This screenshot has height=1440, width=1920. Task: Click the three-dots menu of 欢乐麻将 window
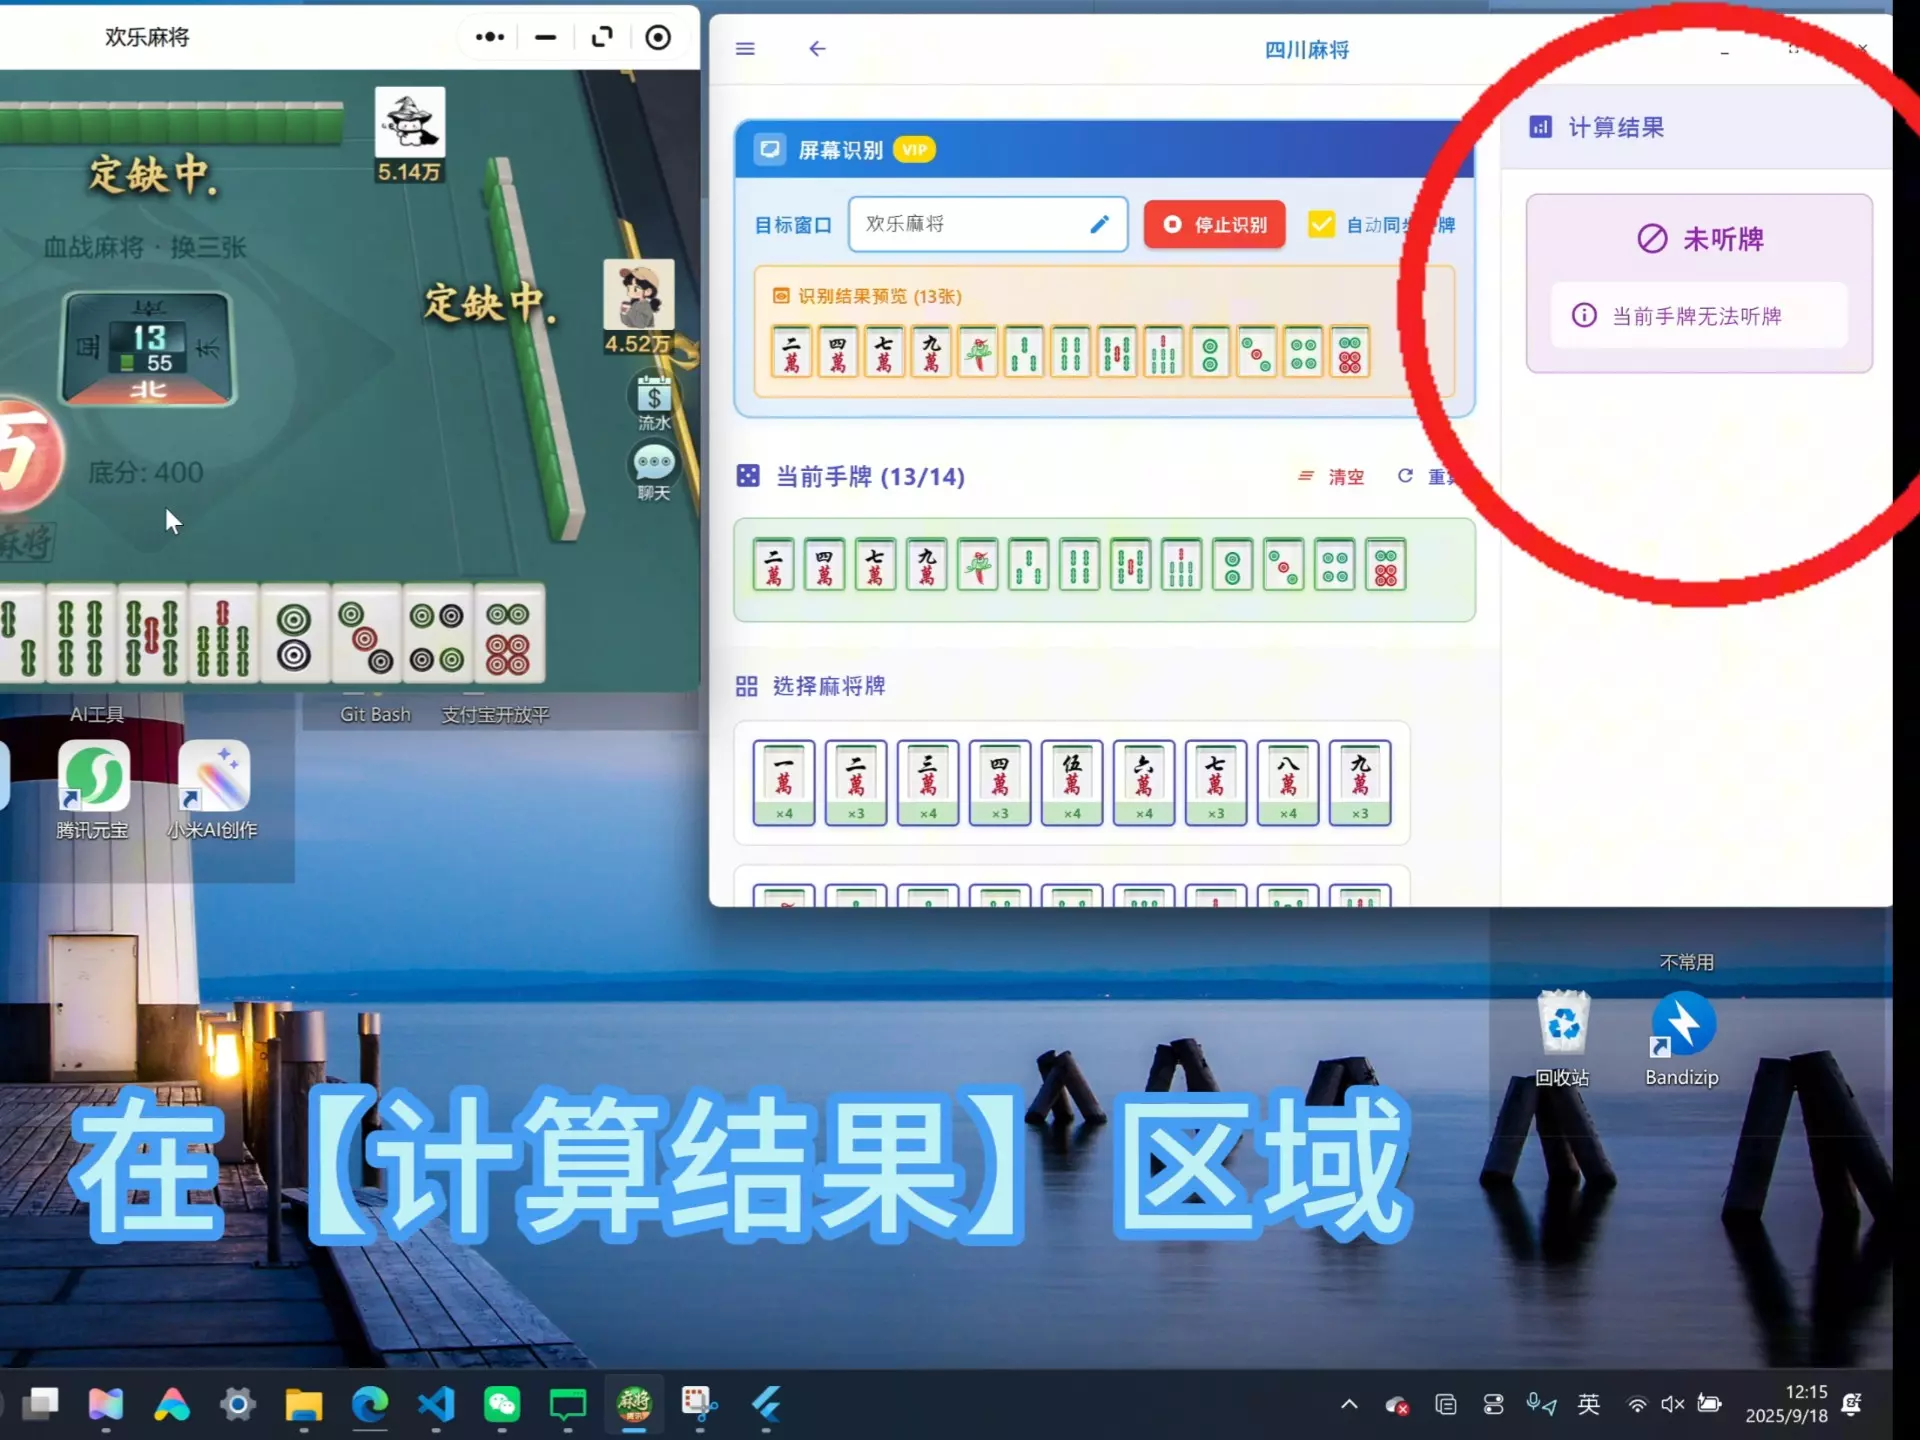point(489,37)
